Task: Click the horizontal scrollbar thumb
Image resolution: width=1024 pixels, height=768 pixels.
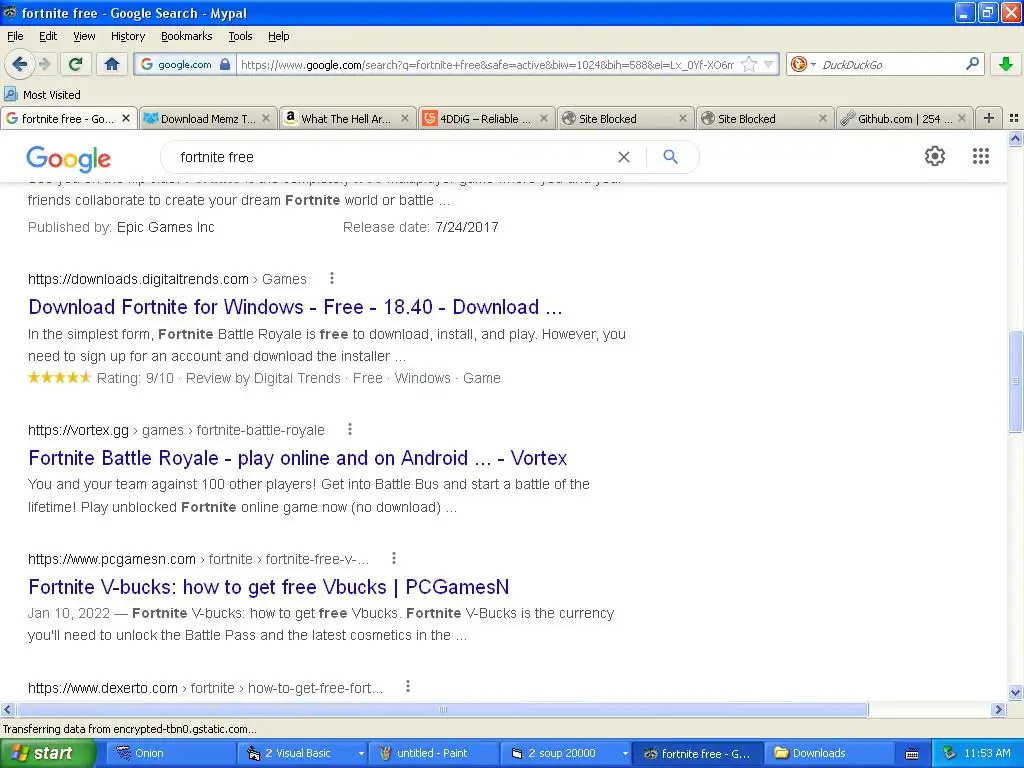Action: 442,709
